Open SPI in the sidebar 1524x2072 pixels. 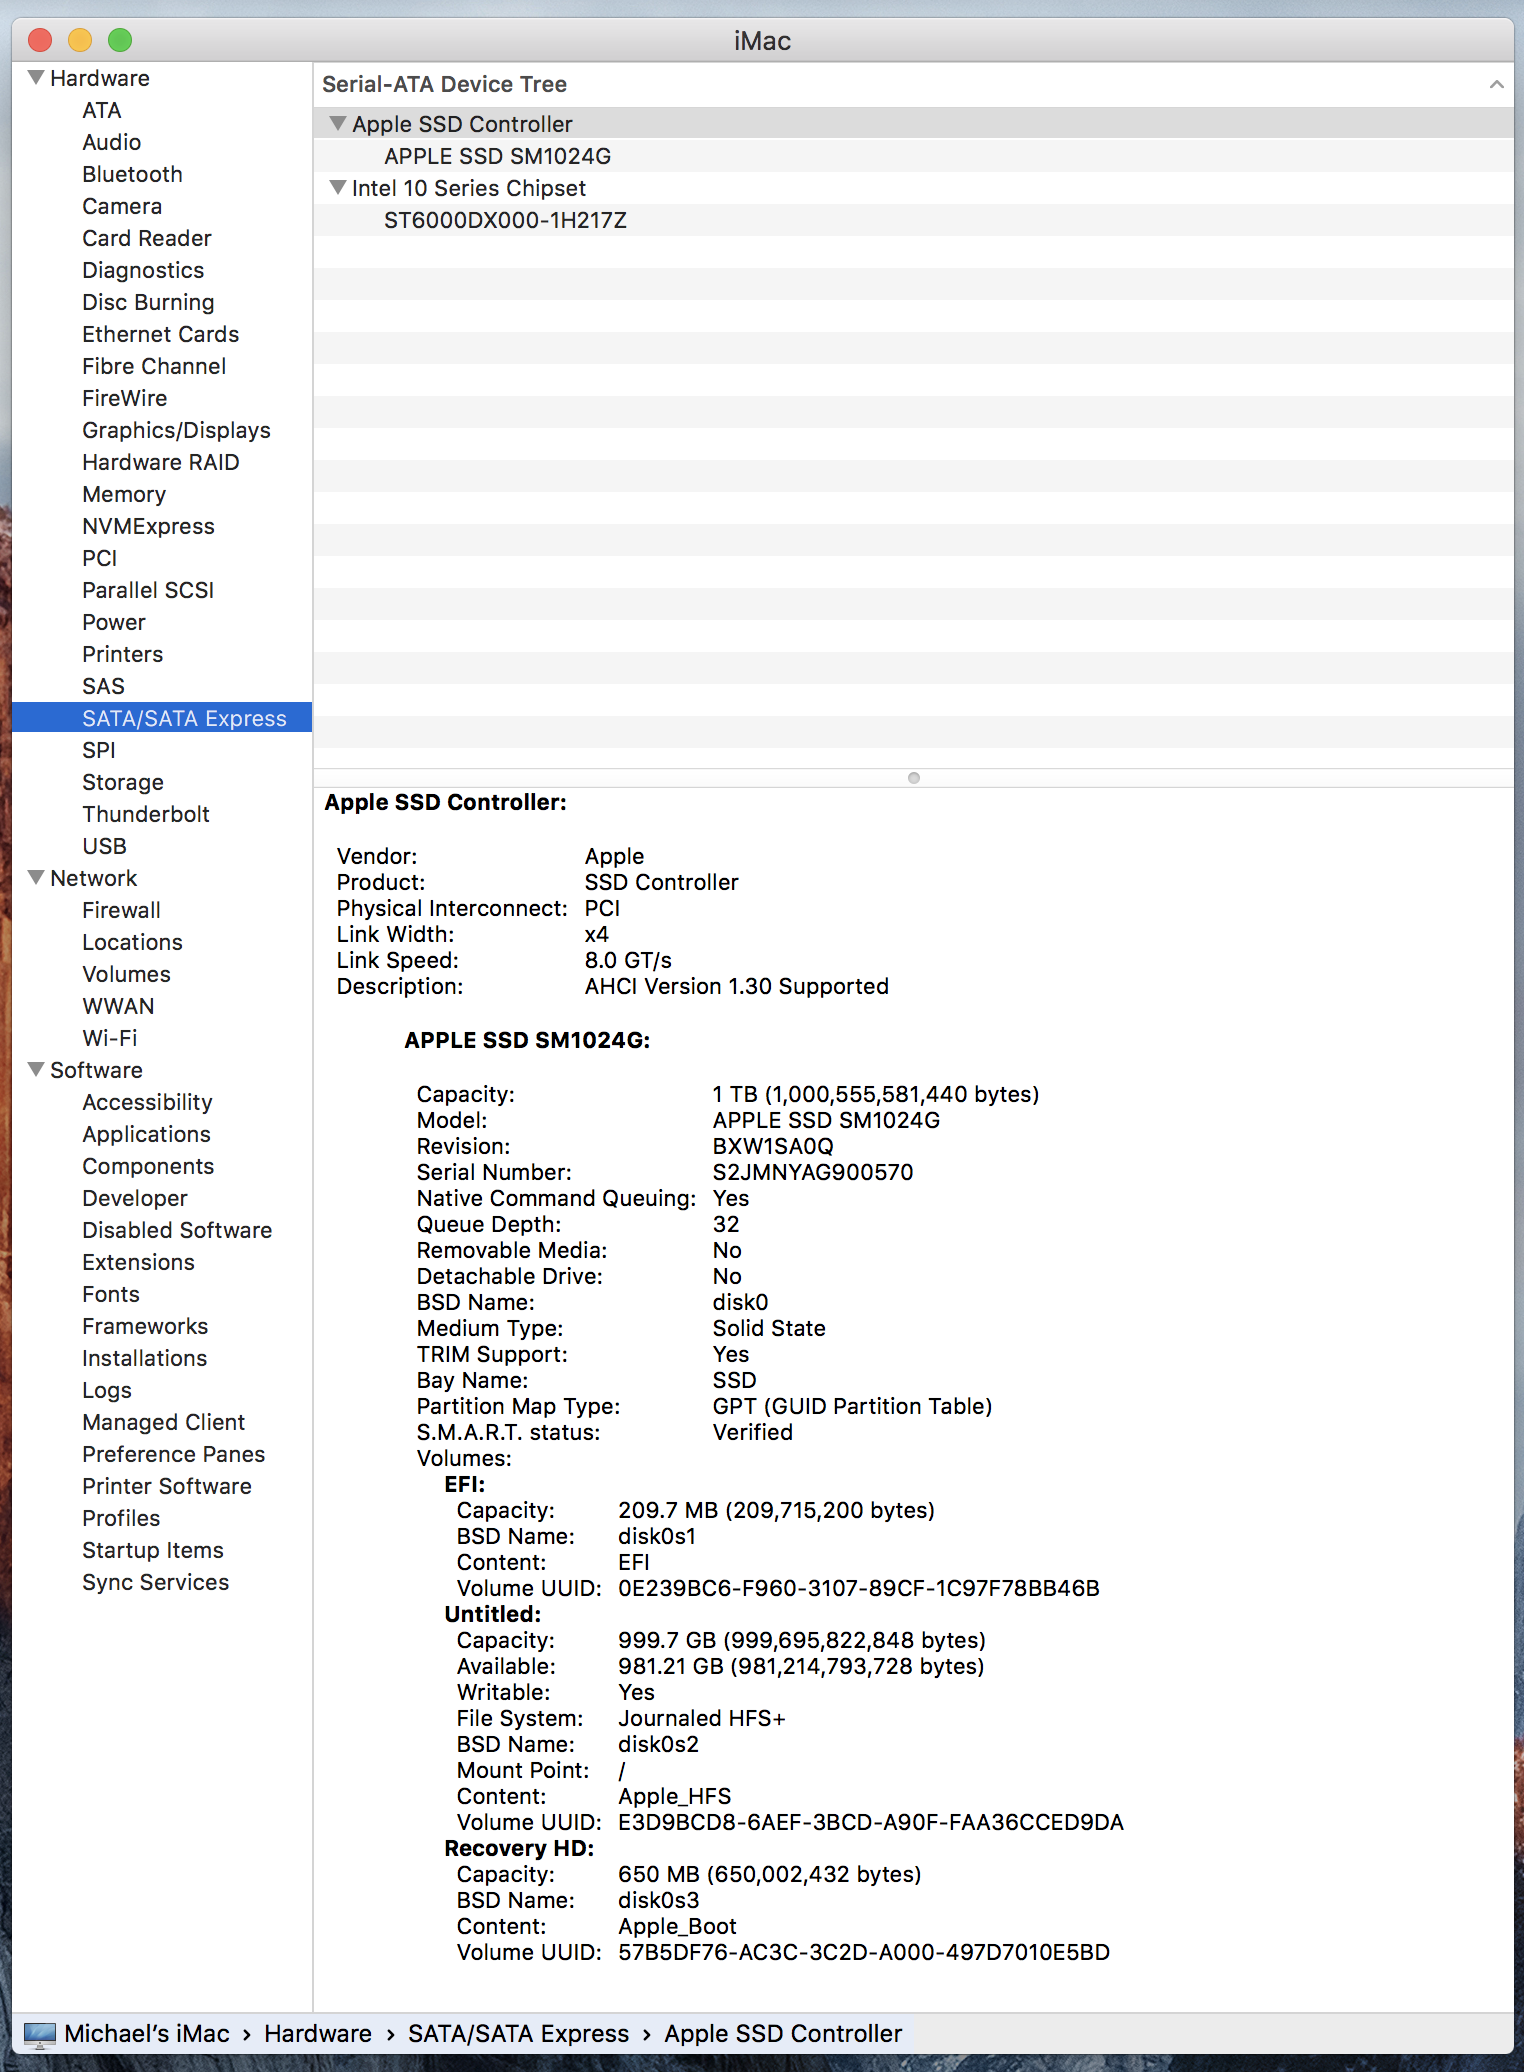(99, 750)
